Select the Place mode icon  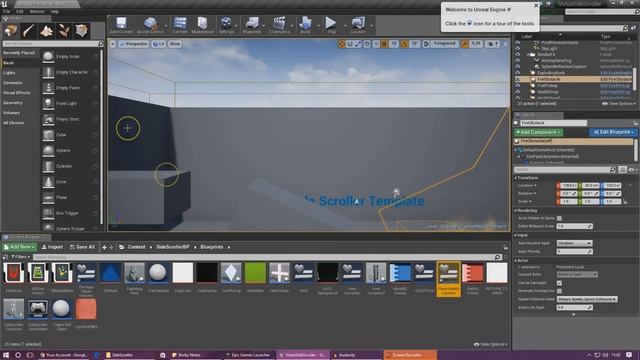click(11, 31)
